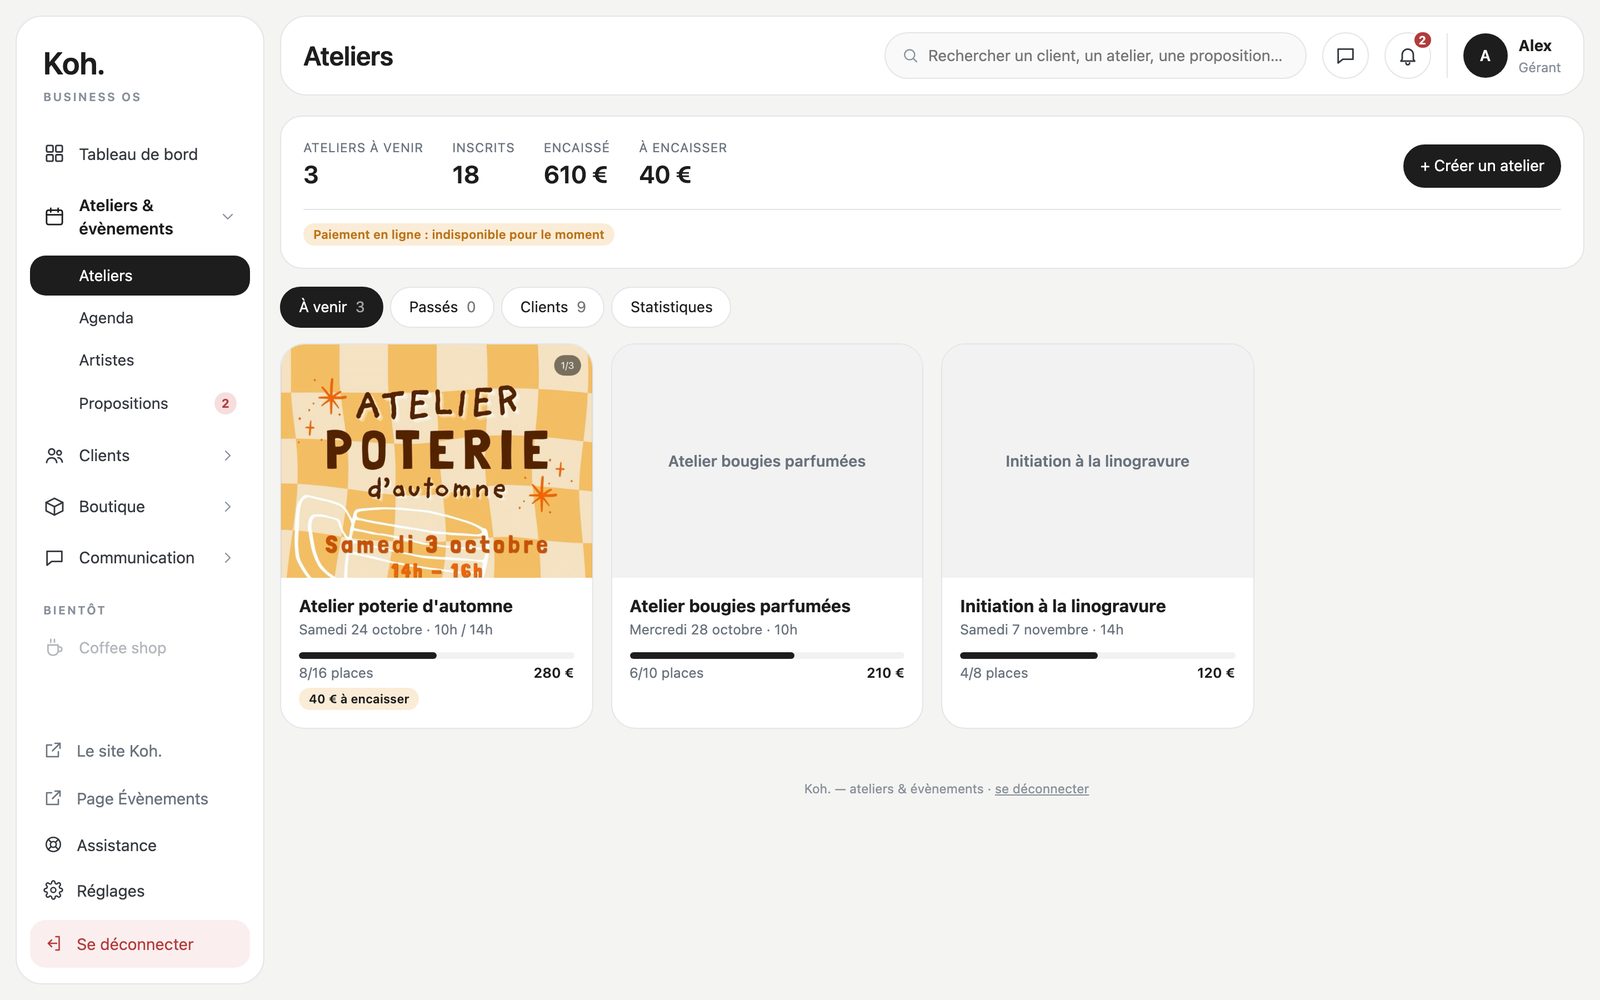This screenshot has width=1600, height=1000.
Task: Click the Atelier poterie places progress bar
Action: coord(436,656)
